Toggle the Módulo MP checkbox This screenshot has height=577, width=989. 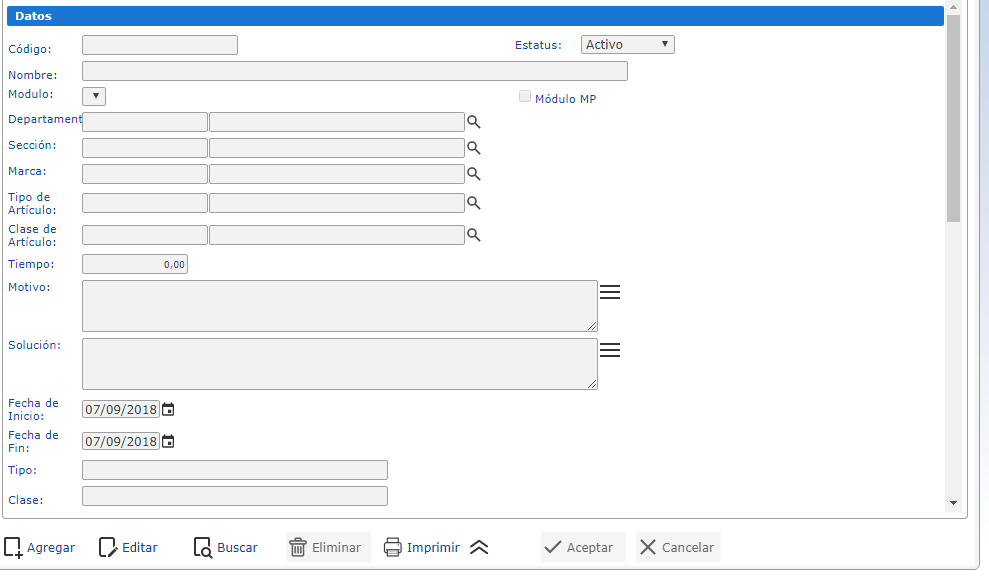(x=525, y=97)
